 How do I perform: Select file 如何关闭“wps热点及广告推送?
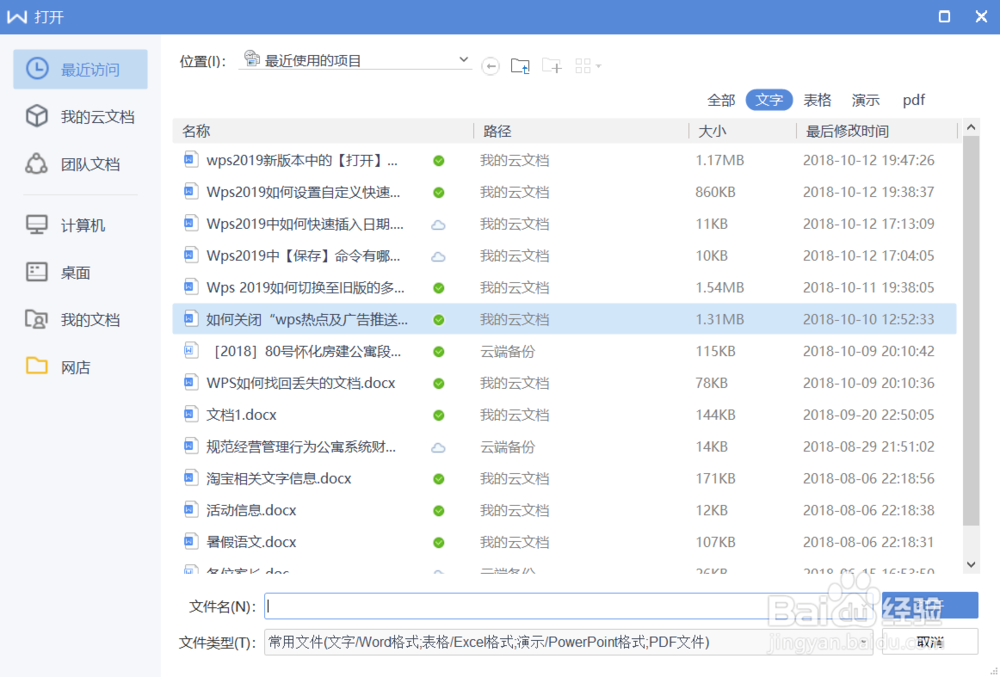pos(564,319)
